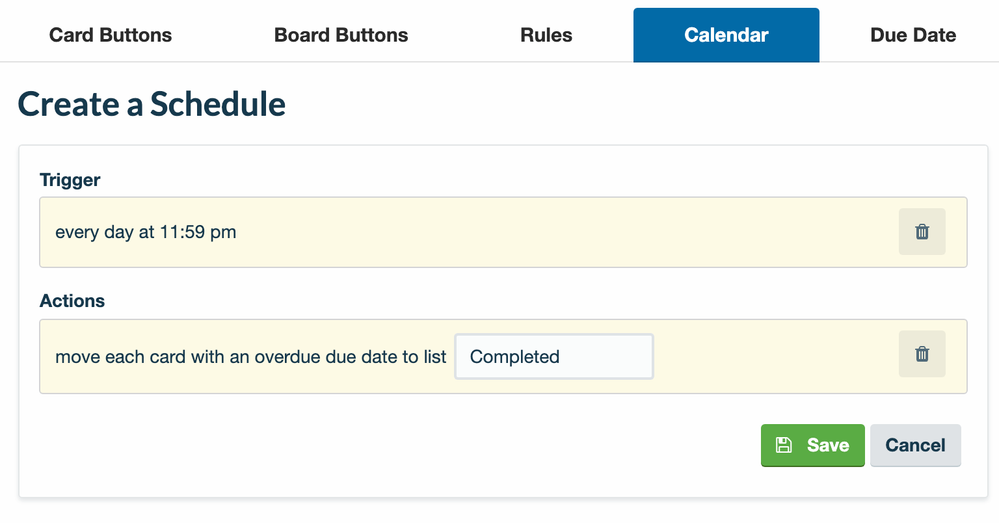Select the active Calendar tab
999x523 pixels.
pyautogui.click(x=726, y=35)
